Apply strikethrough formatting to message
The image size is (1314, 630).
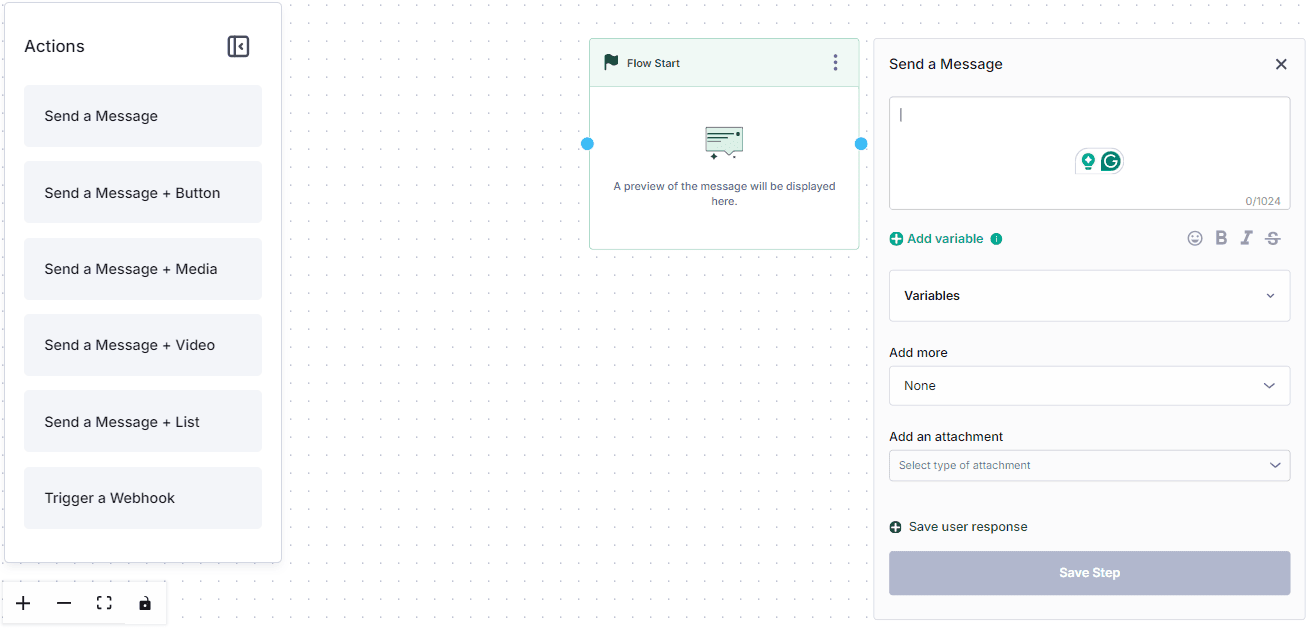click(x=1272, y=238)
